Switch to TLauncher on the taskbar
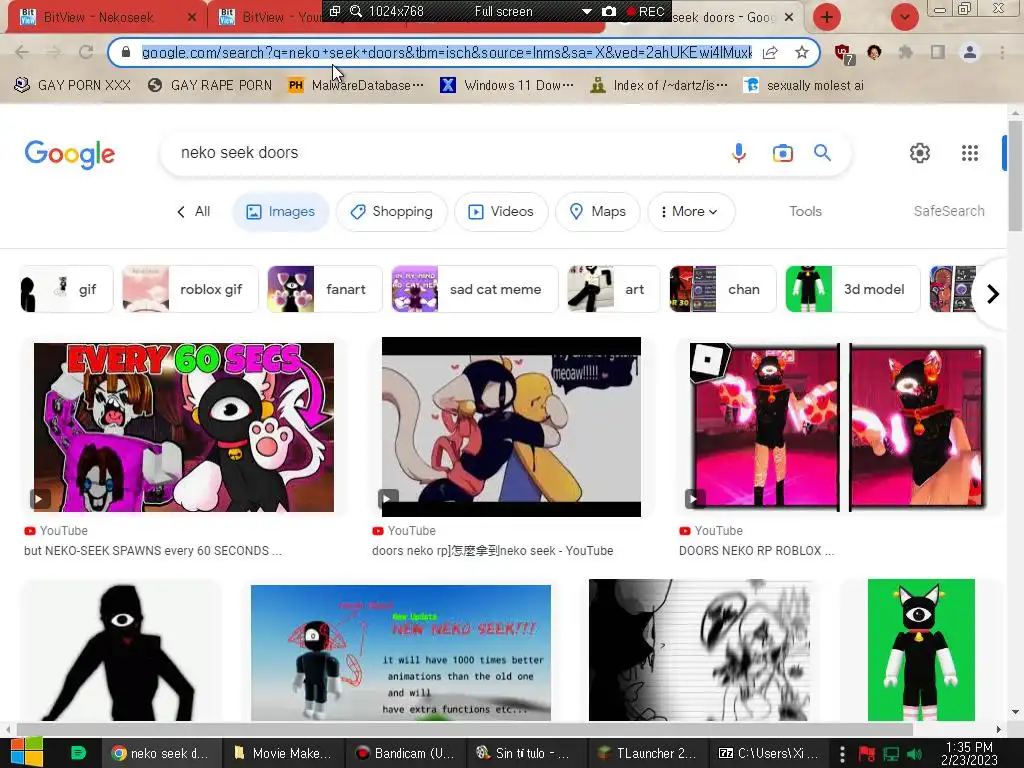 (647, 753)
